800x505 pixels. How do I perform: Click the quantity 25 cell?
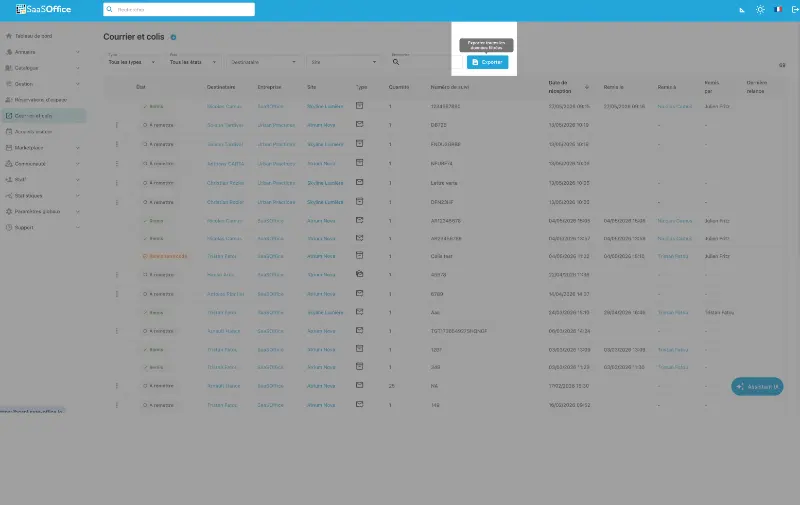392,386
